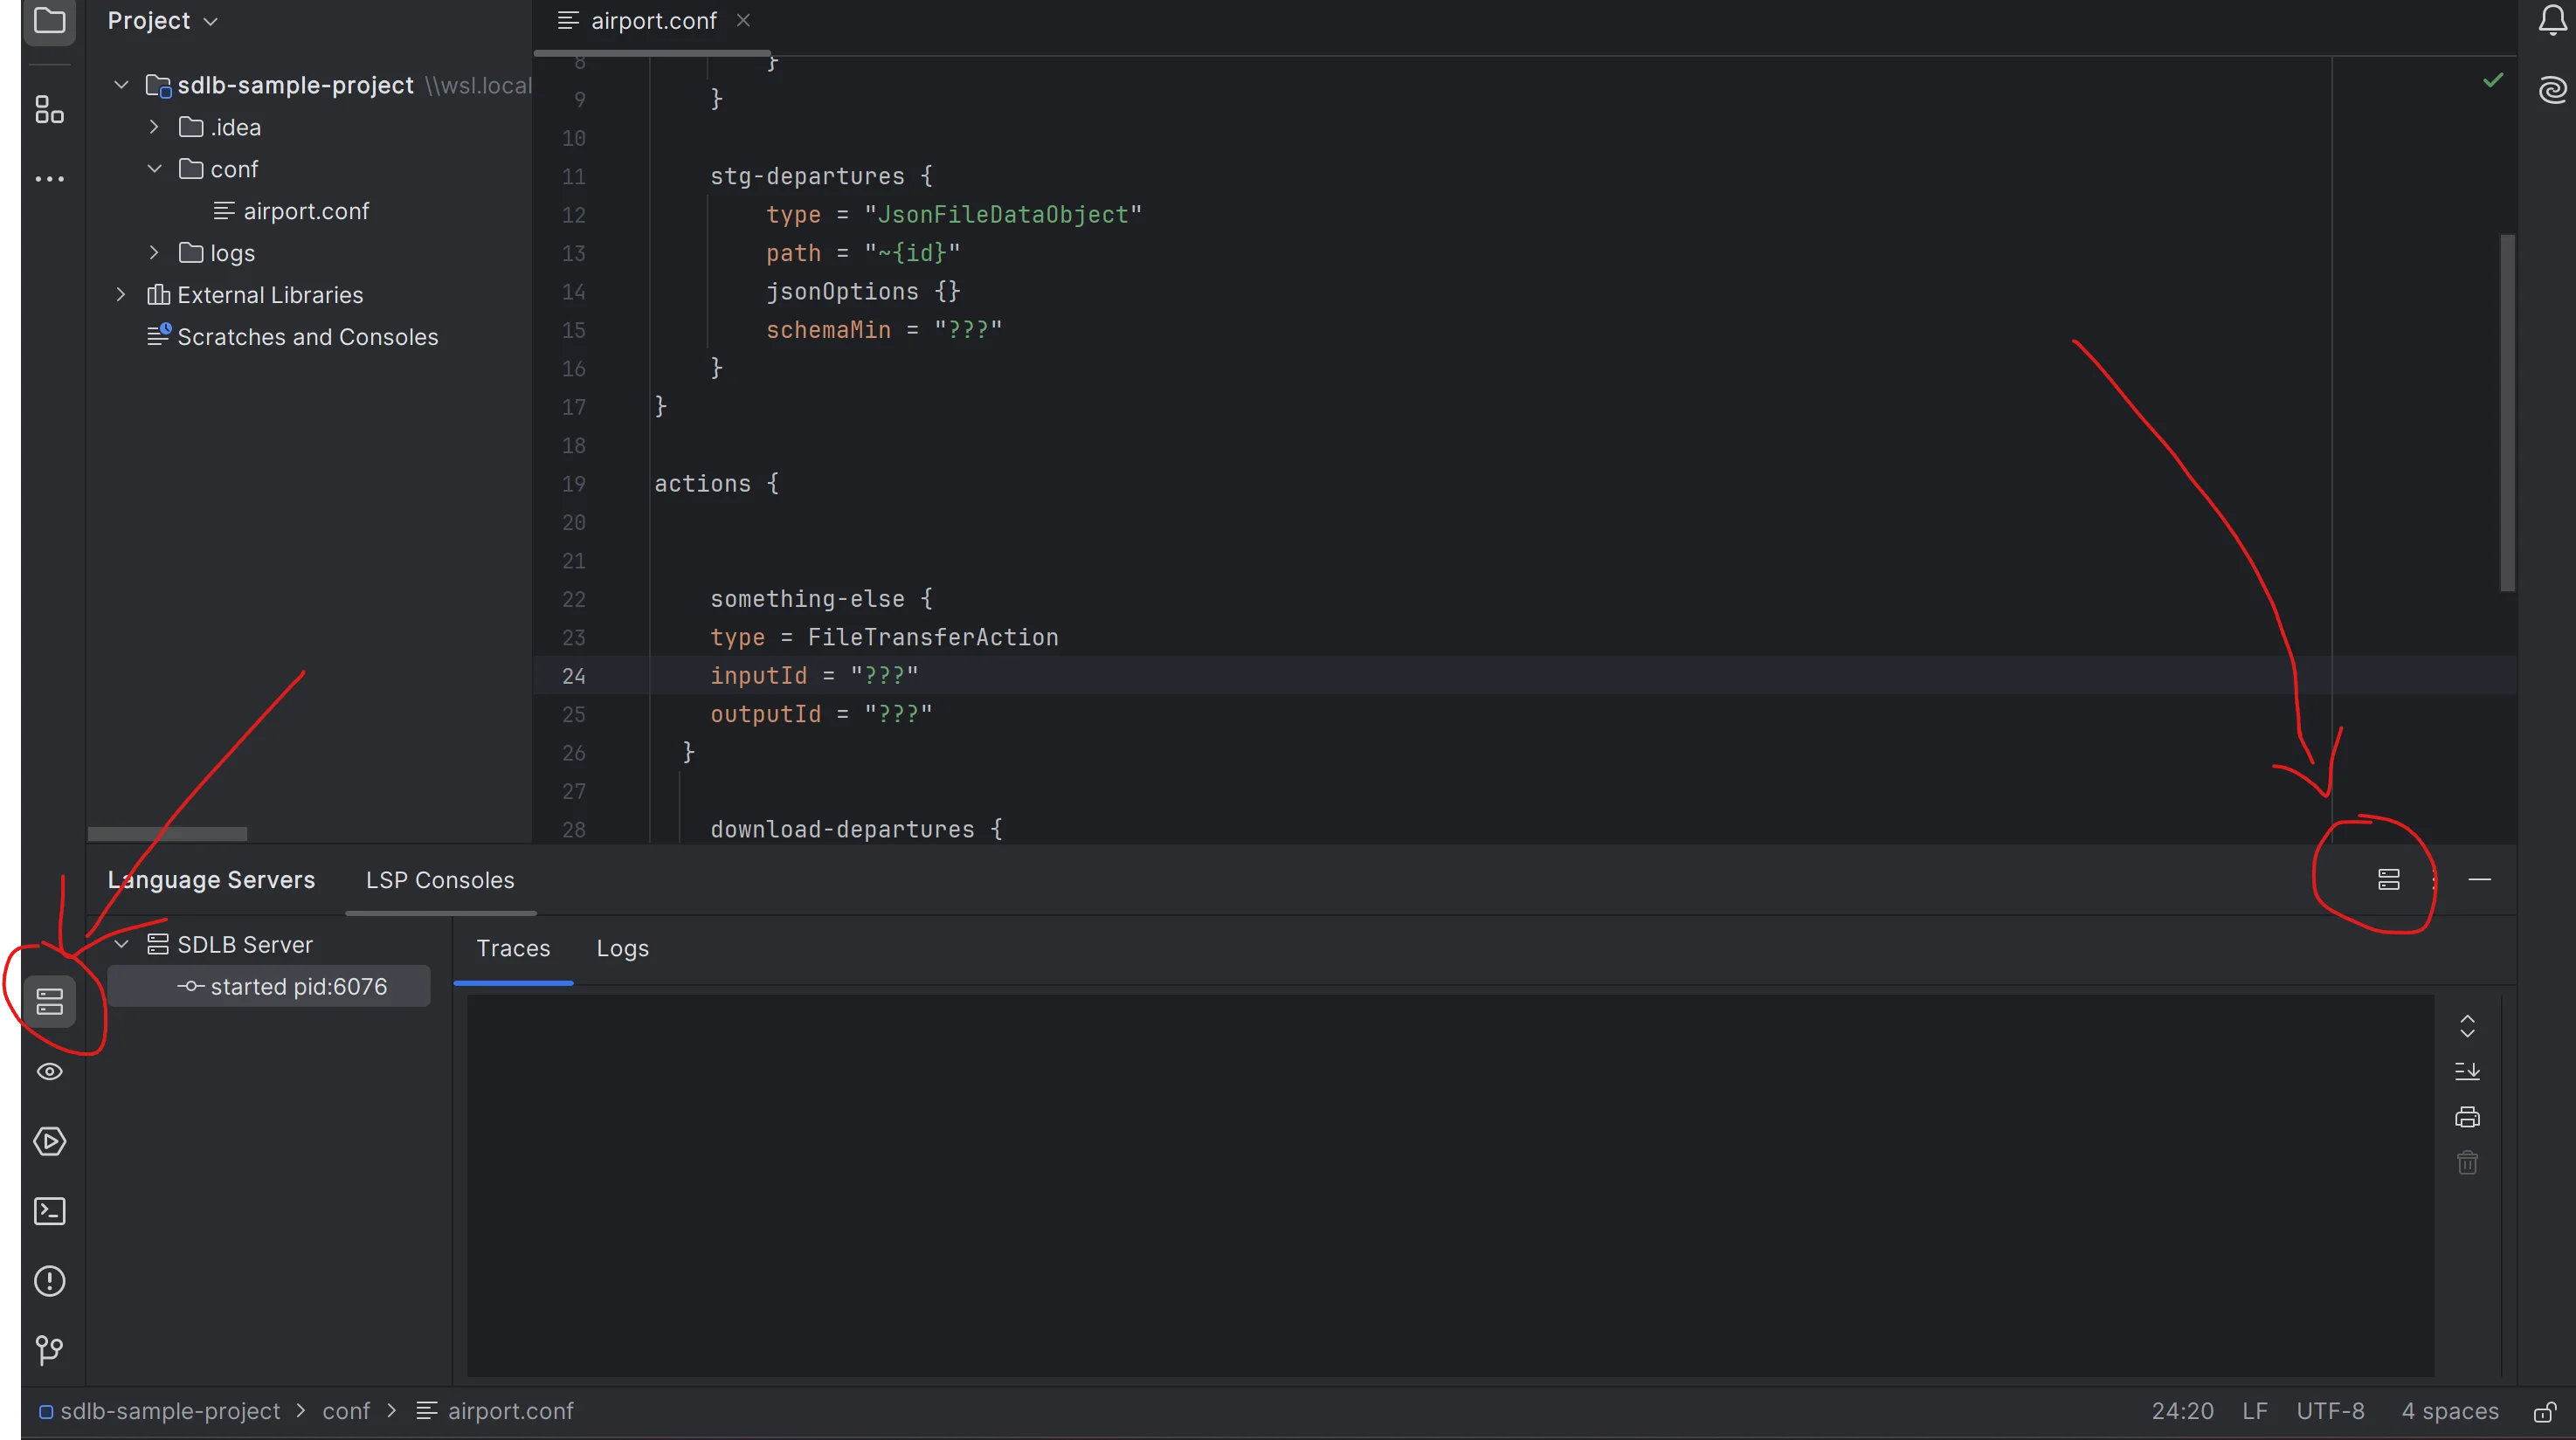Open the AI Assistant icon
The width and height of the screenshot is (2576, 1440).
pyautogui.click(x=2552, y=90)
